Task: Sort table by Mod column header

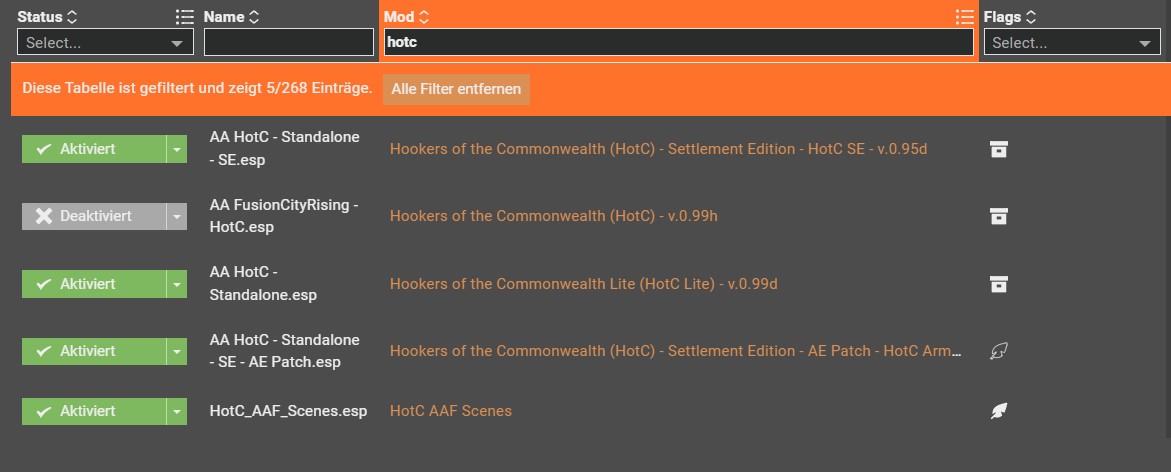Action: (x=406, y=17)
